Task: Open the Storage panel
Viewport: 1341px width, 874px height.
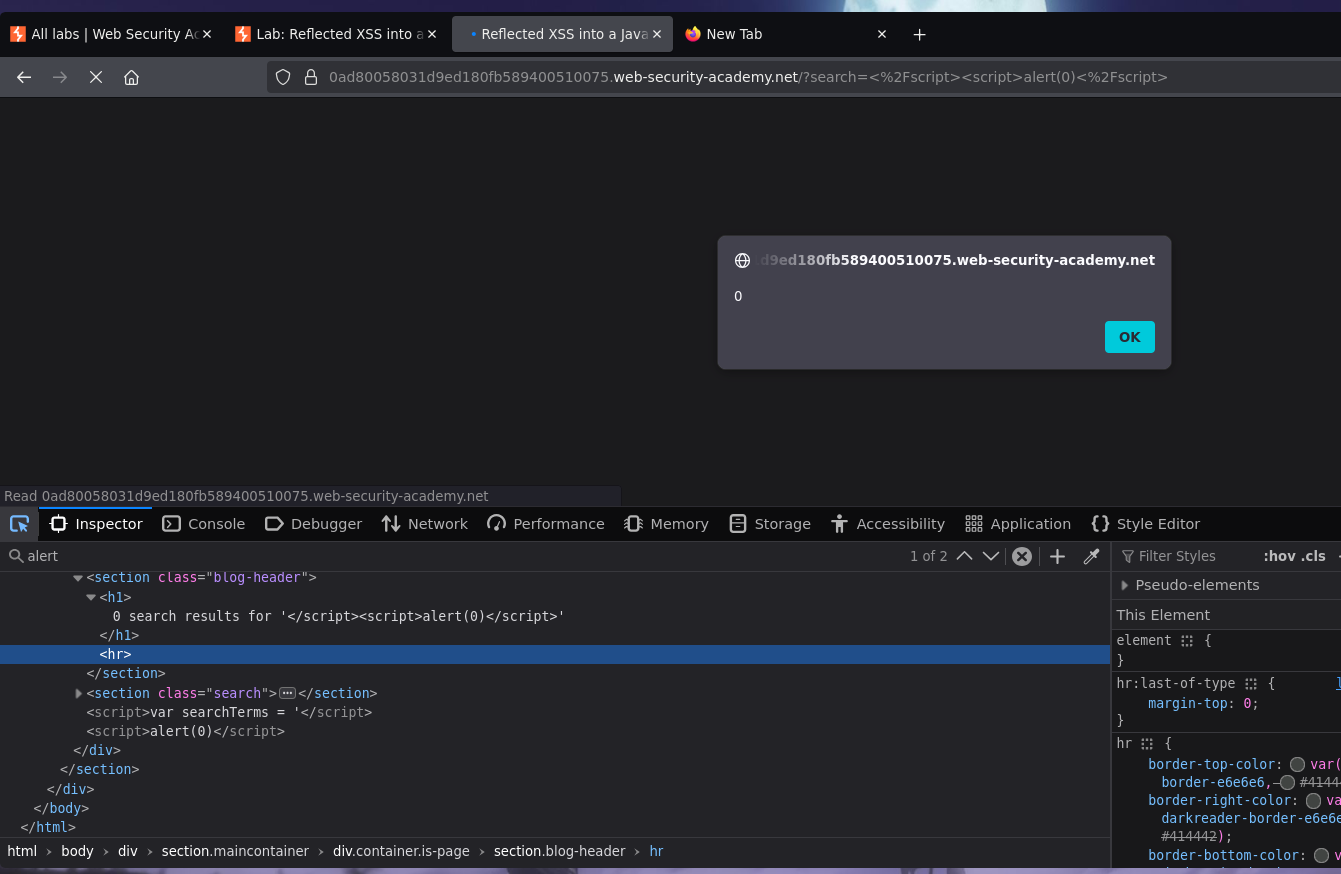Action: (x=769, y=524)
